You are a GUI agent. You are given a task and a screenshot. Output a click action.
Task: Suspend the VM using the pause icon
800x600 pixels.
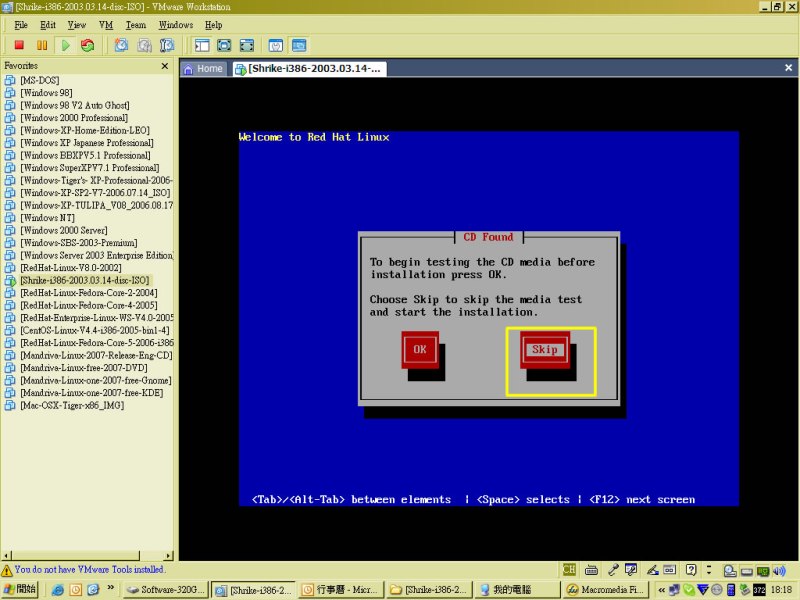[42, 45]
